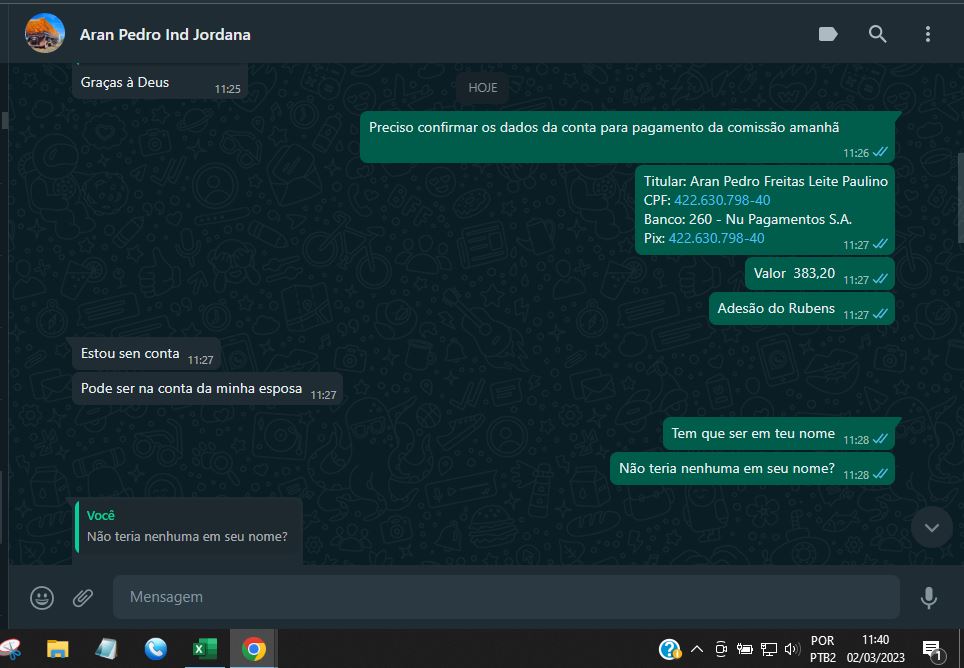The height and width of the screenshot is (668, 964).
Task: Open the label tag icon in header
Action: click(x=828, y=34)
